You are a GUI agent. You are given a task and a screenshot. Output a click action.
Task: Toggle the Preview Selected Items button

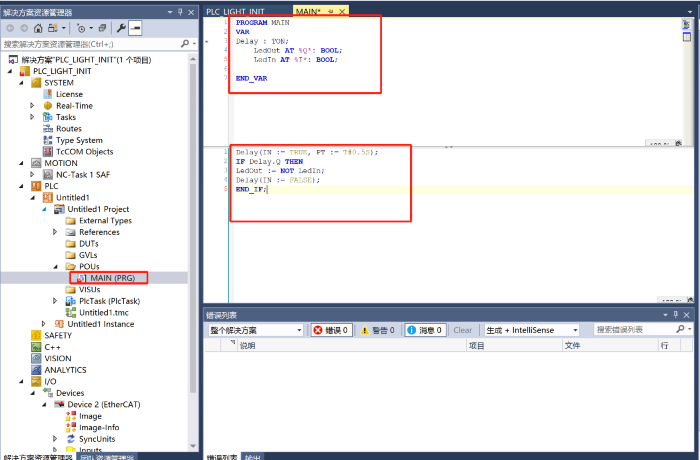pyautogui.click(x=135, y=28)
